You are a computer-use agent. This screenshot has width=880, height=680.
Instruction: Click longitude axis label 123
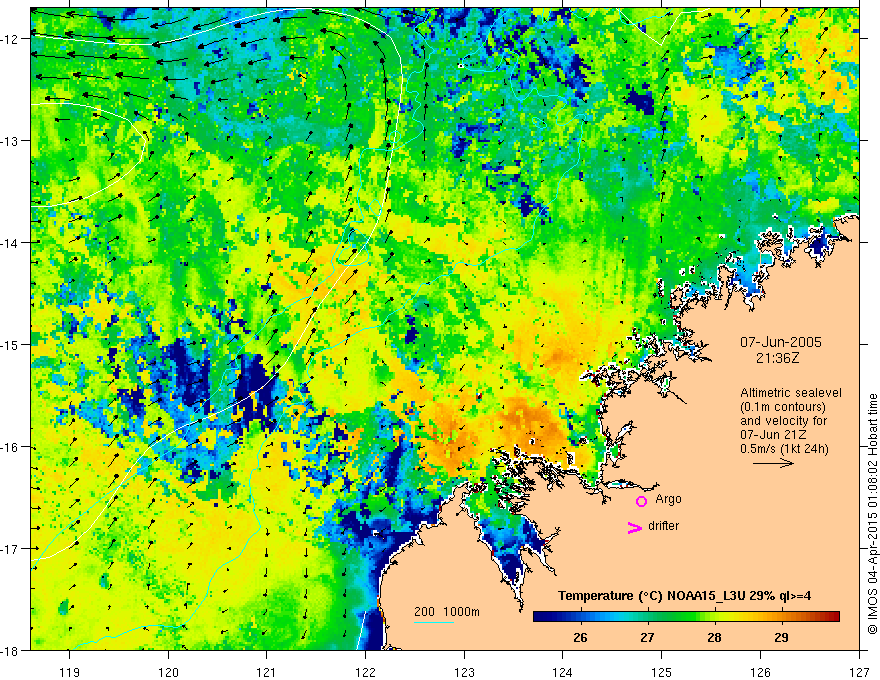pos(464,672)
